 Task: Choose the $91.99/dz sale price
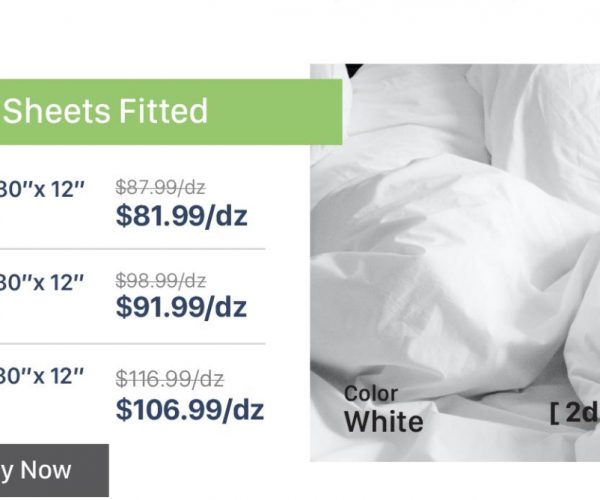[181, 309]
